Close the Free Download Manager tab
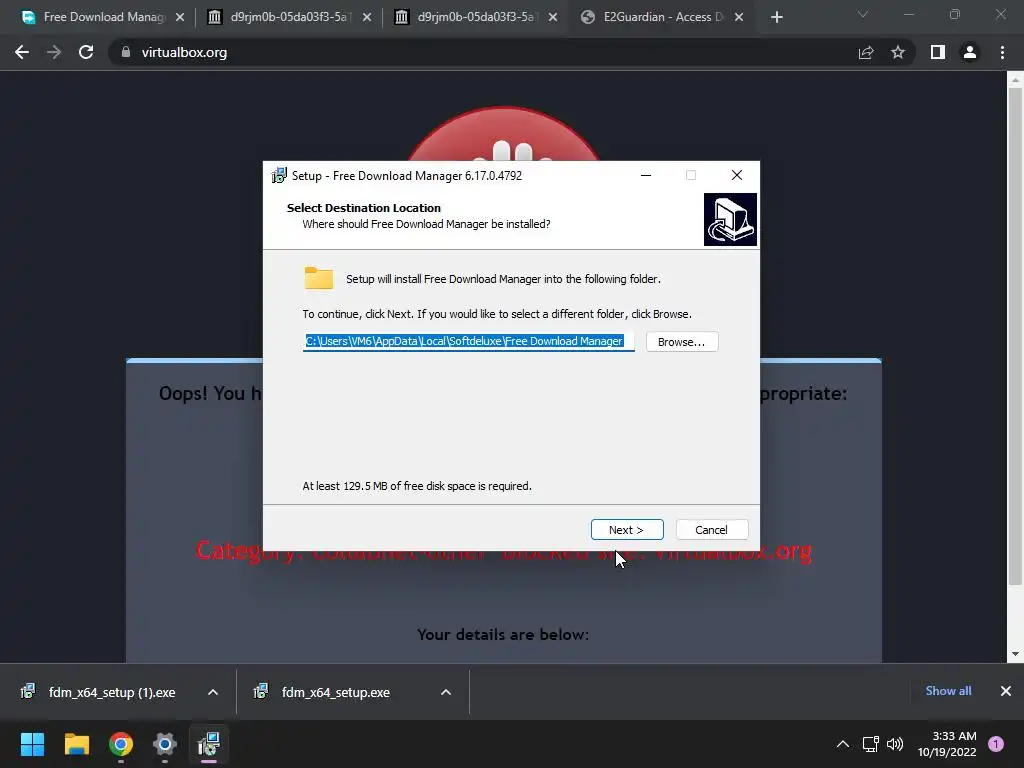 [180, 18]
